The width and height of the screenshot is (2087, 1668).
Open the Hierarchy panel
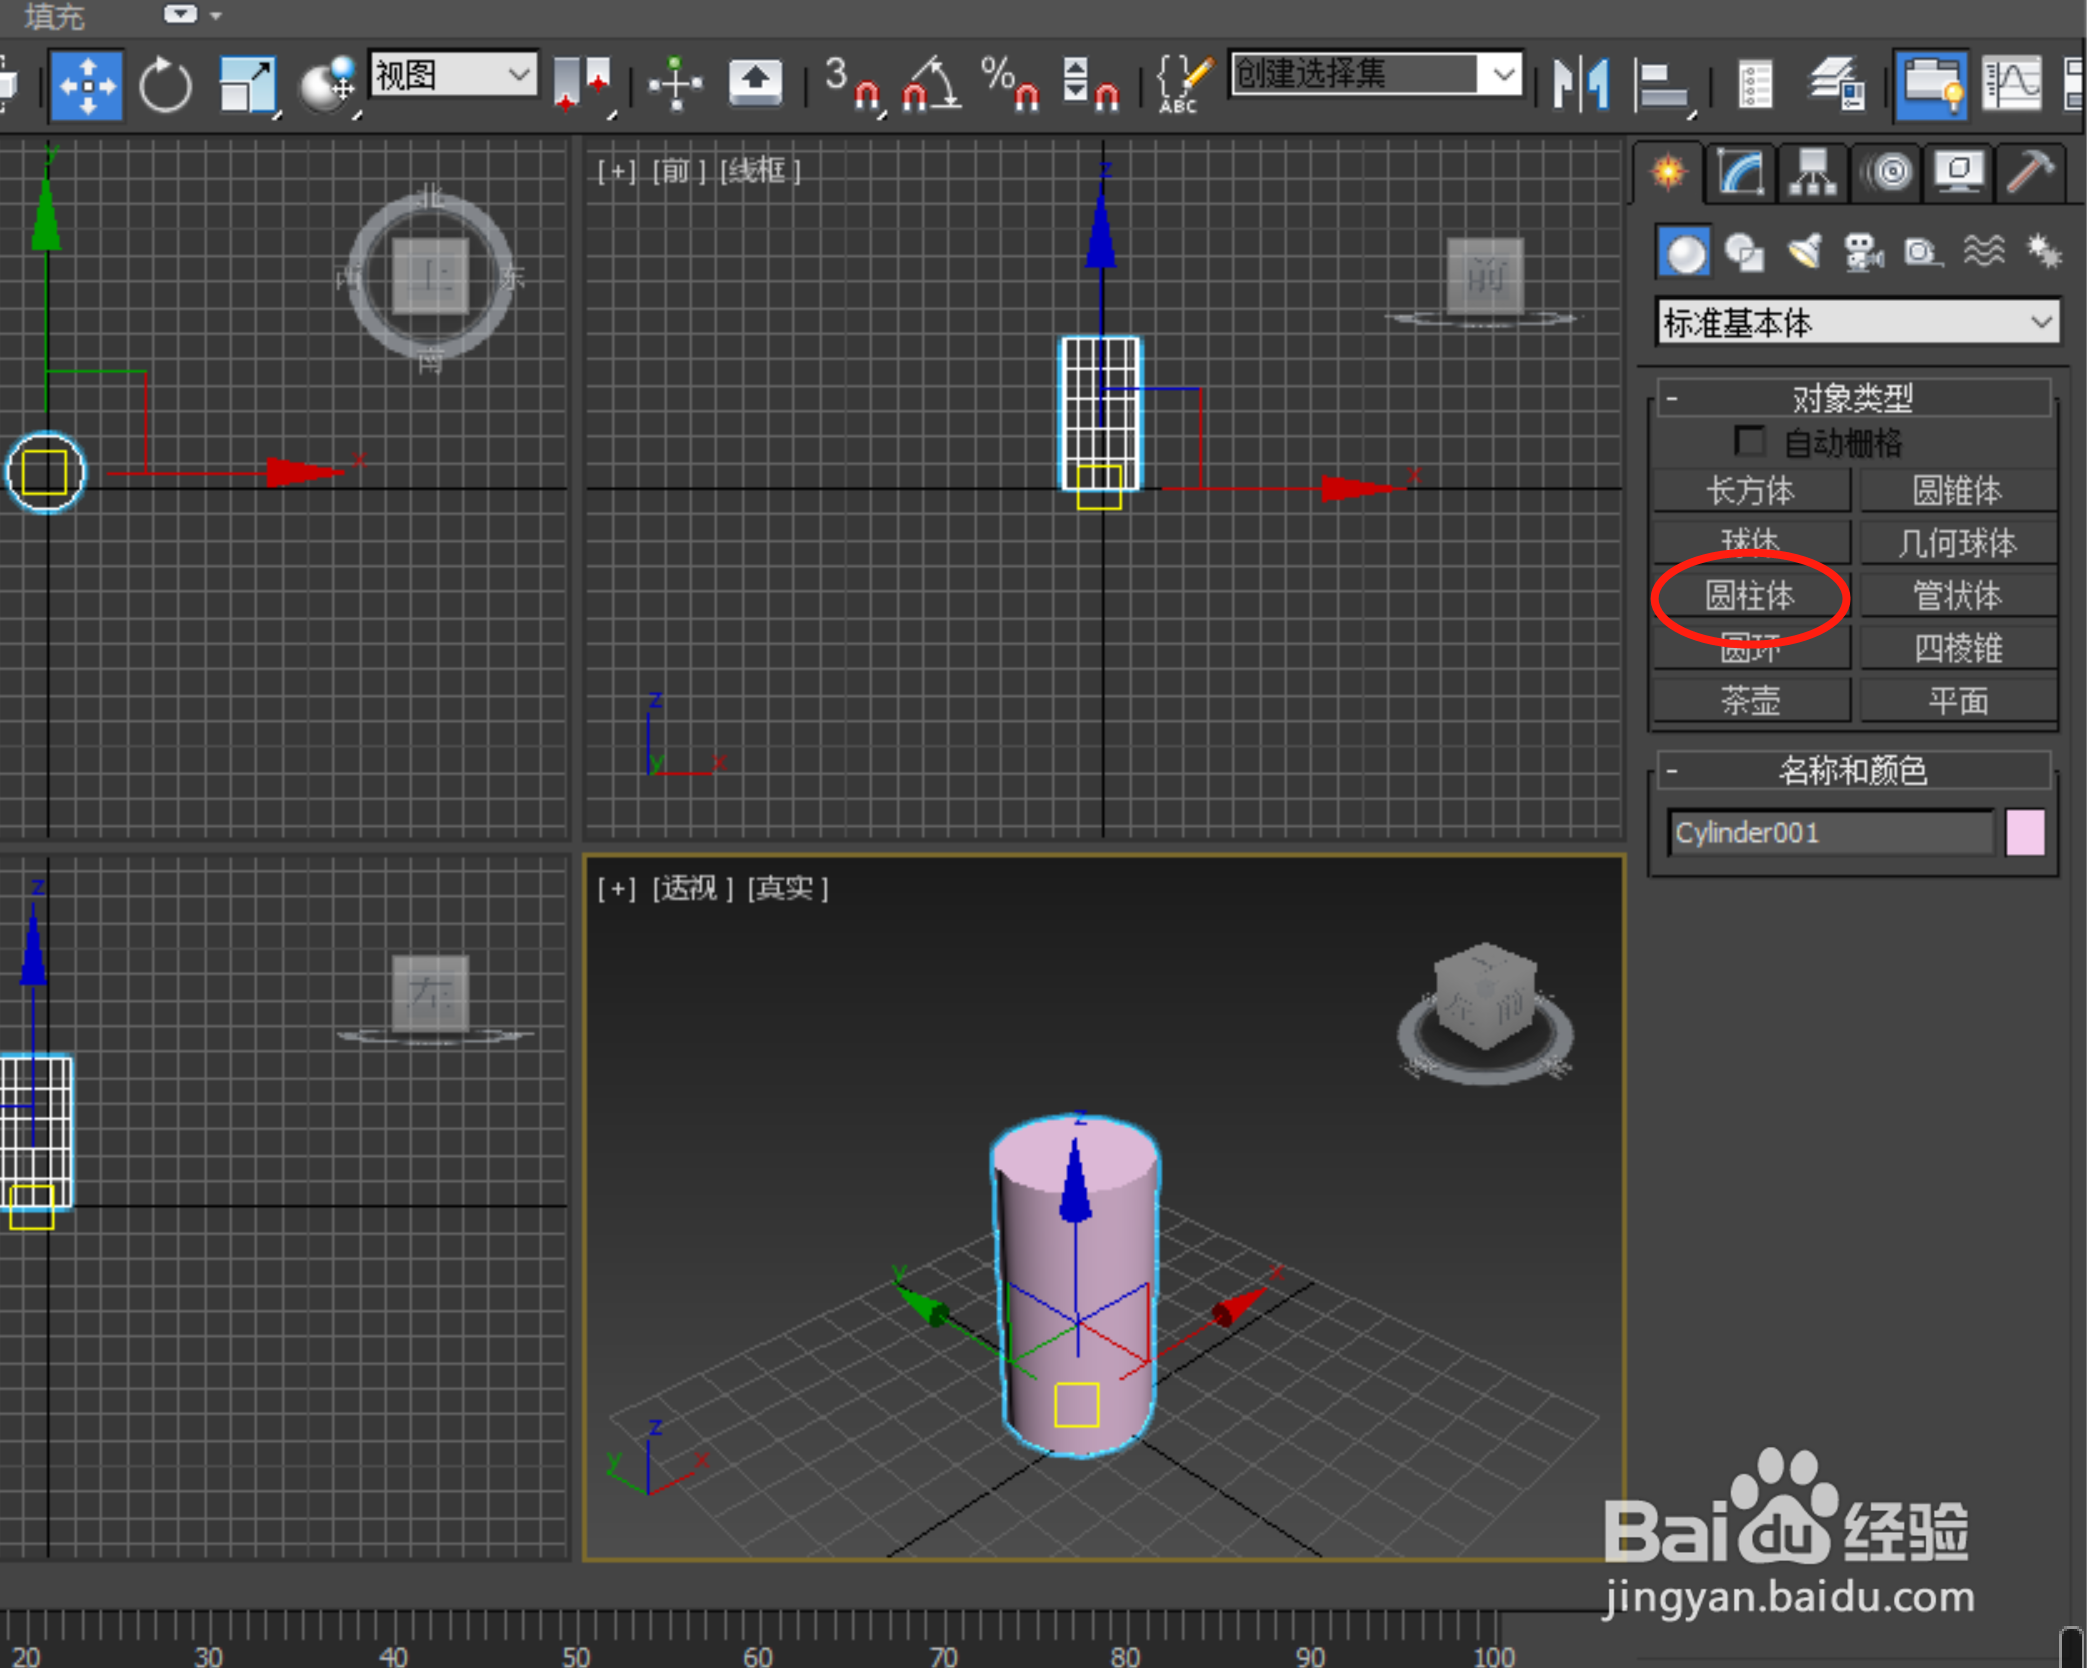(x=1812, y=172)
